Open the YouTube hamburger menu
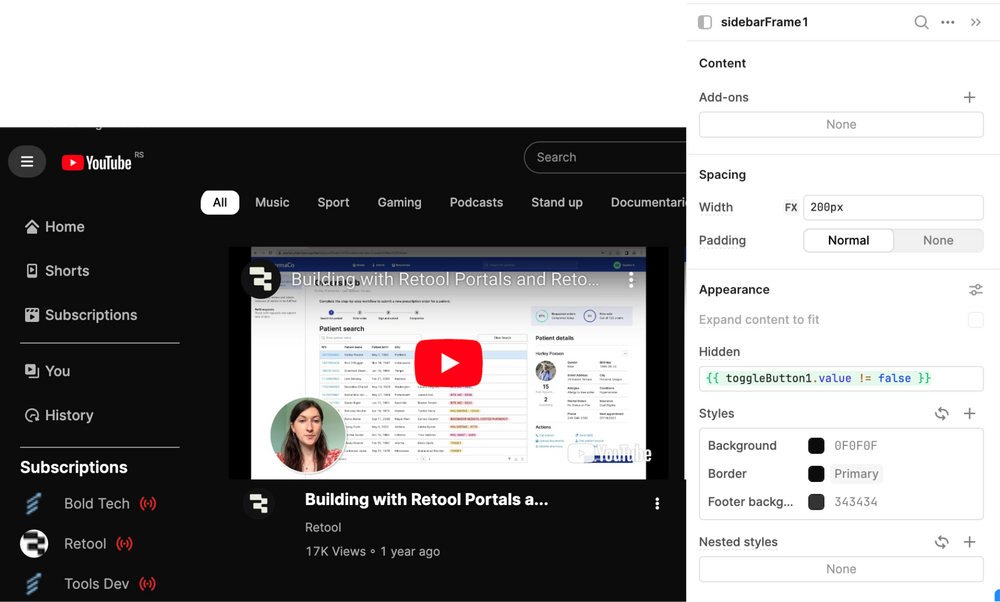 click(27, 162)
